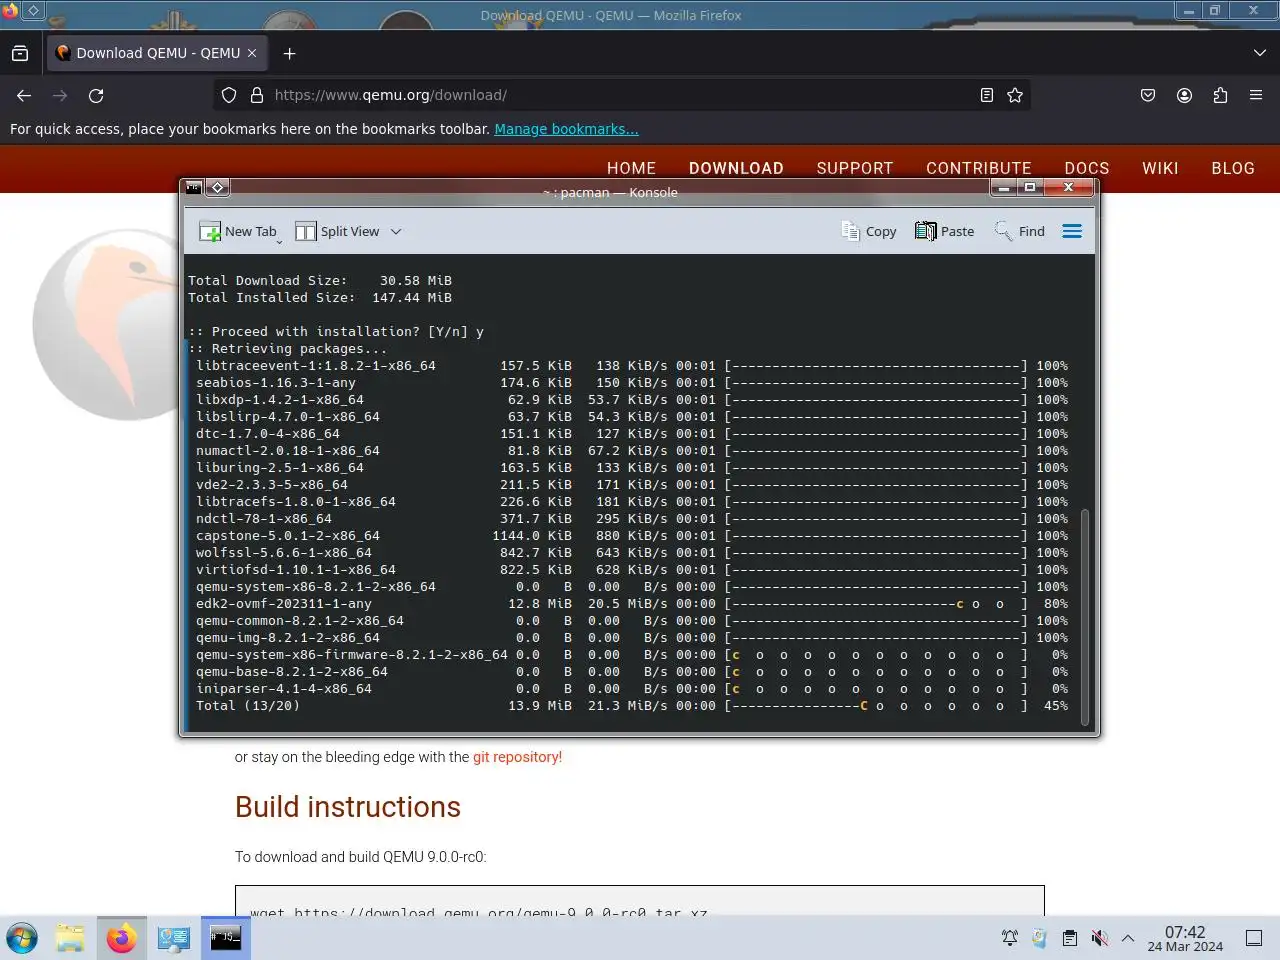Open DOWNLOAD in QEMU navigation
The width and height of the screenshot is (1280, 960).
coord(736,168)
